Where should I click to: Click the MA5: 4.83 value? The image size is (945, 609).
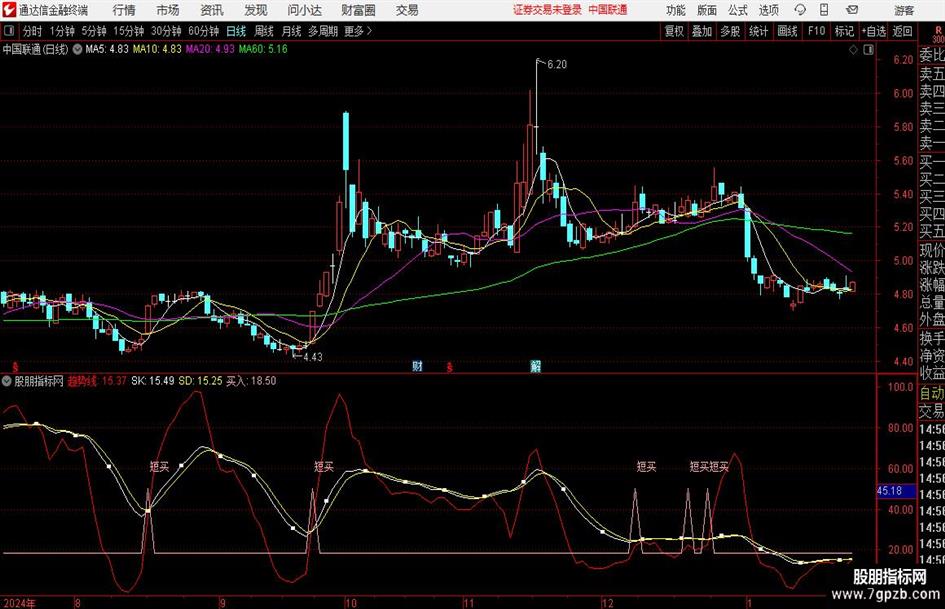pos(107,49)
